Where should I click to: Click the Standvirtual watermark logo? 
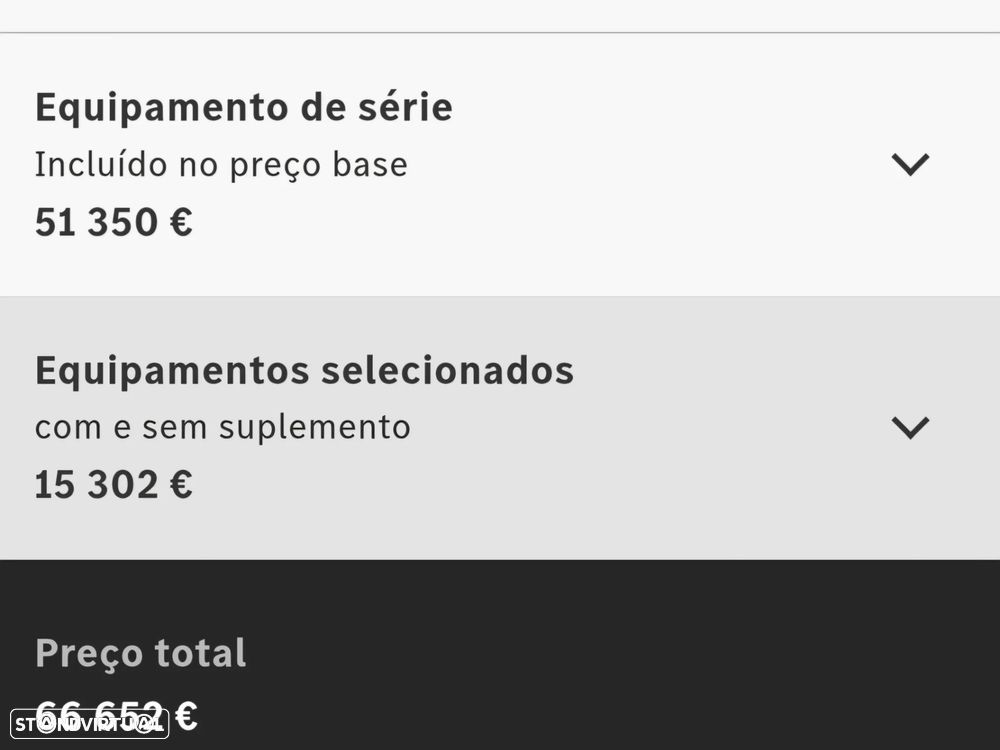[88, 724]
